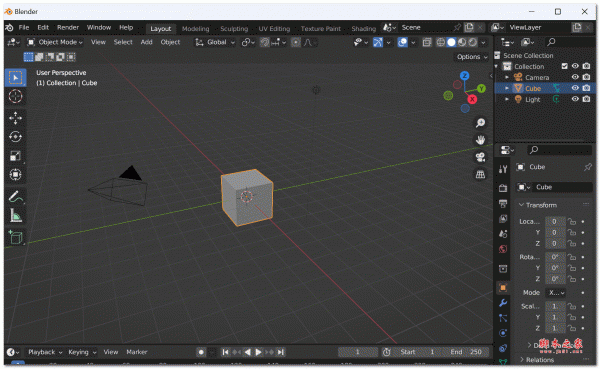Hide the Camera in viewport
Screen dimensions: 600x369
(x=575, y=77)
